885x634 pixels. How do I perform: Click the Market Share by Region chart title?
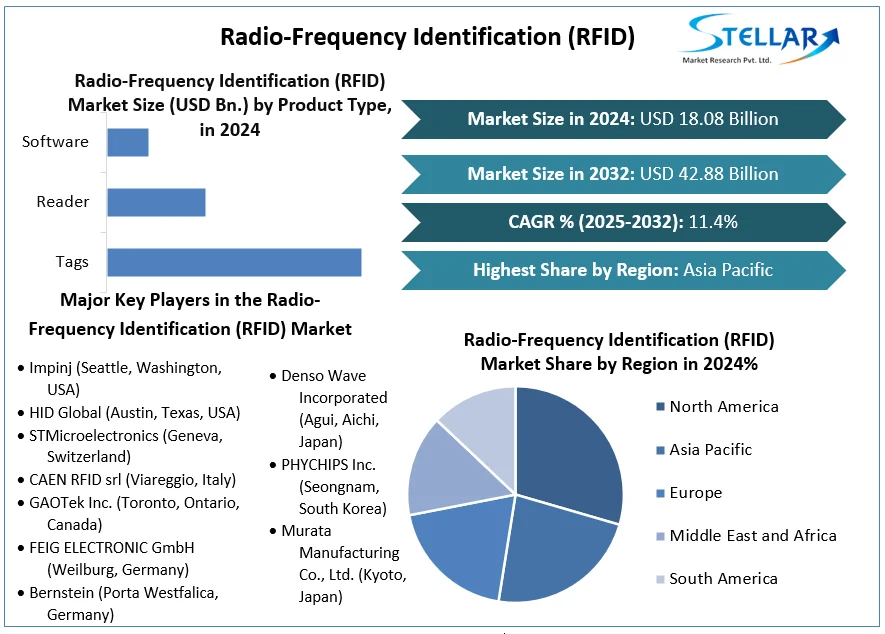pos(619,352)
